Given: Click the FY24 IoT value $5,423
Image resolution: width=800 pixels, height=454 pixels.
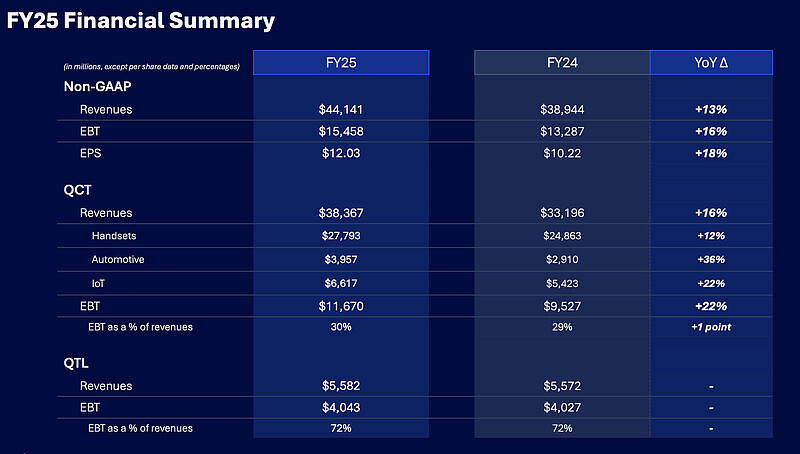Looking at the screenshot, I should click(x=561, y=283).
